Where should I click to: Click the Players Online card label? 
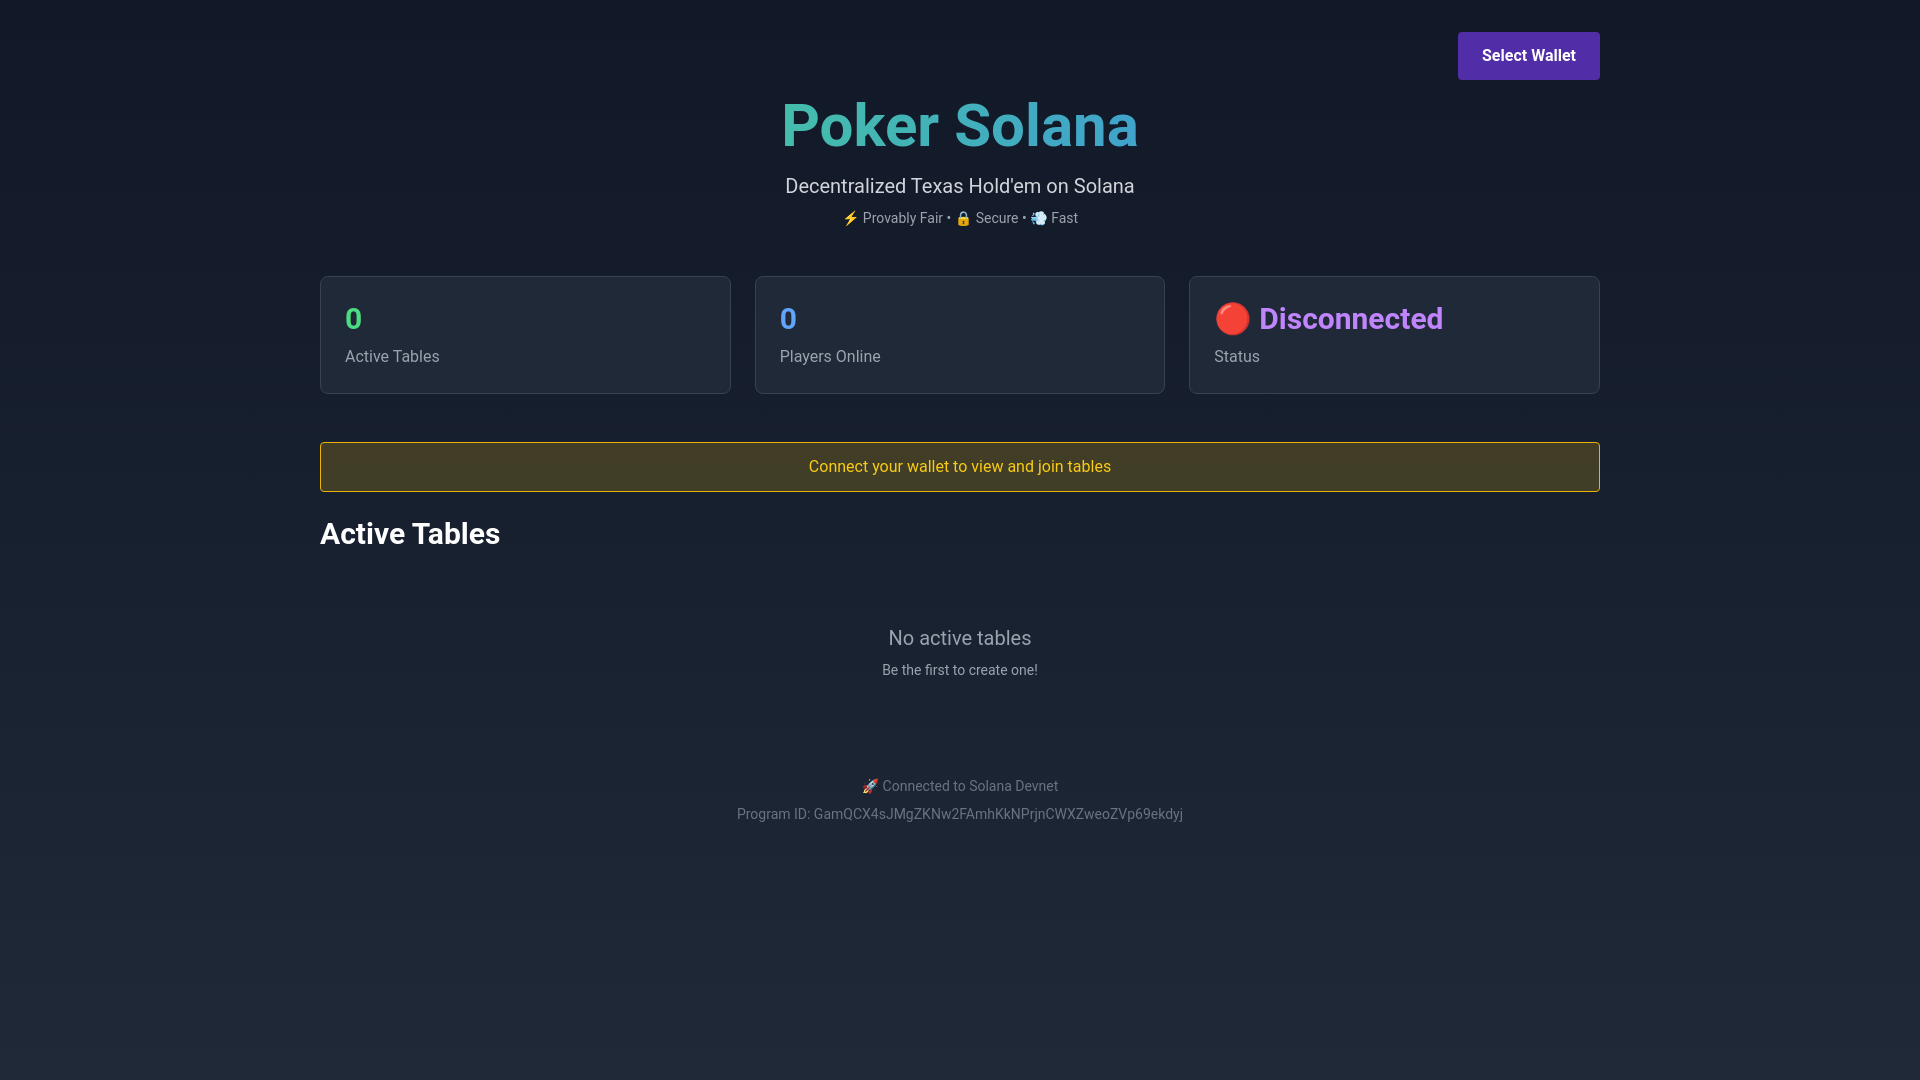tap(830, 357)
